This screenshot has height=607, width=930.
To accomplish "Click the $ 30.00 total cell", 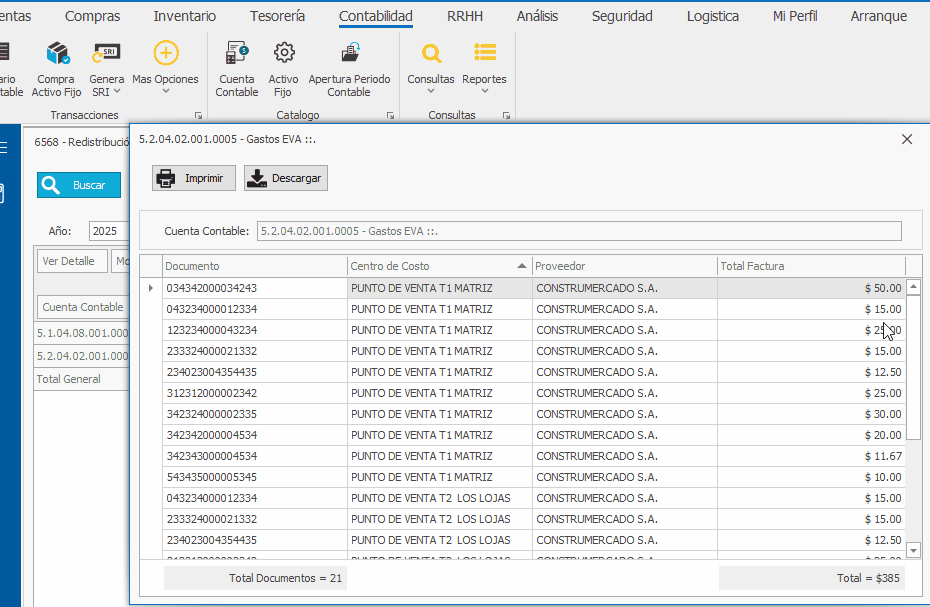I will point(811,414).
